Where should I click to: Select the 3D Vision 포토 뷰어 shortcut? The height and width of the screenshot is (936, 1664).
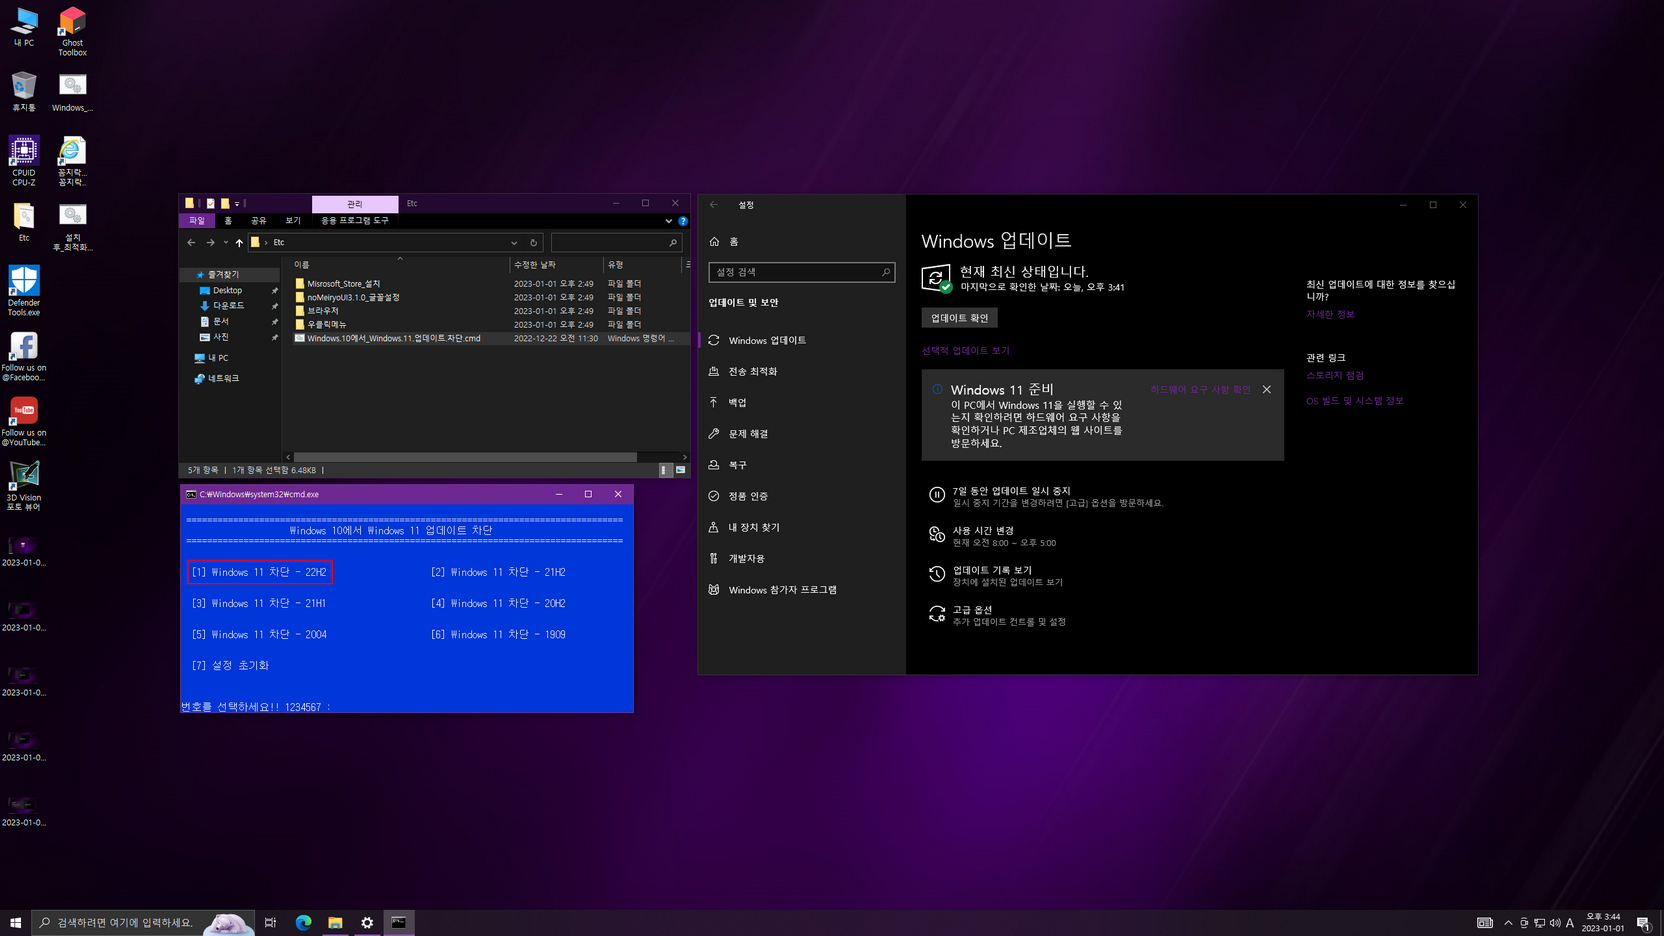[24, 486]
